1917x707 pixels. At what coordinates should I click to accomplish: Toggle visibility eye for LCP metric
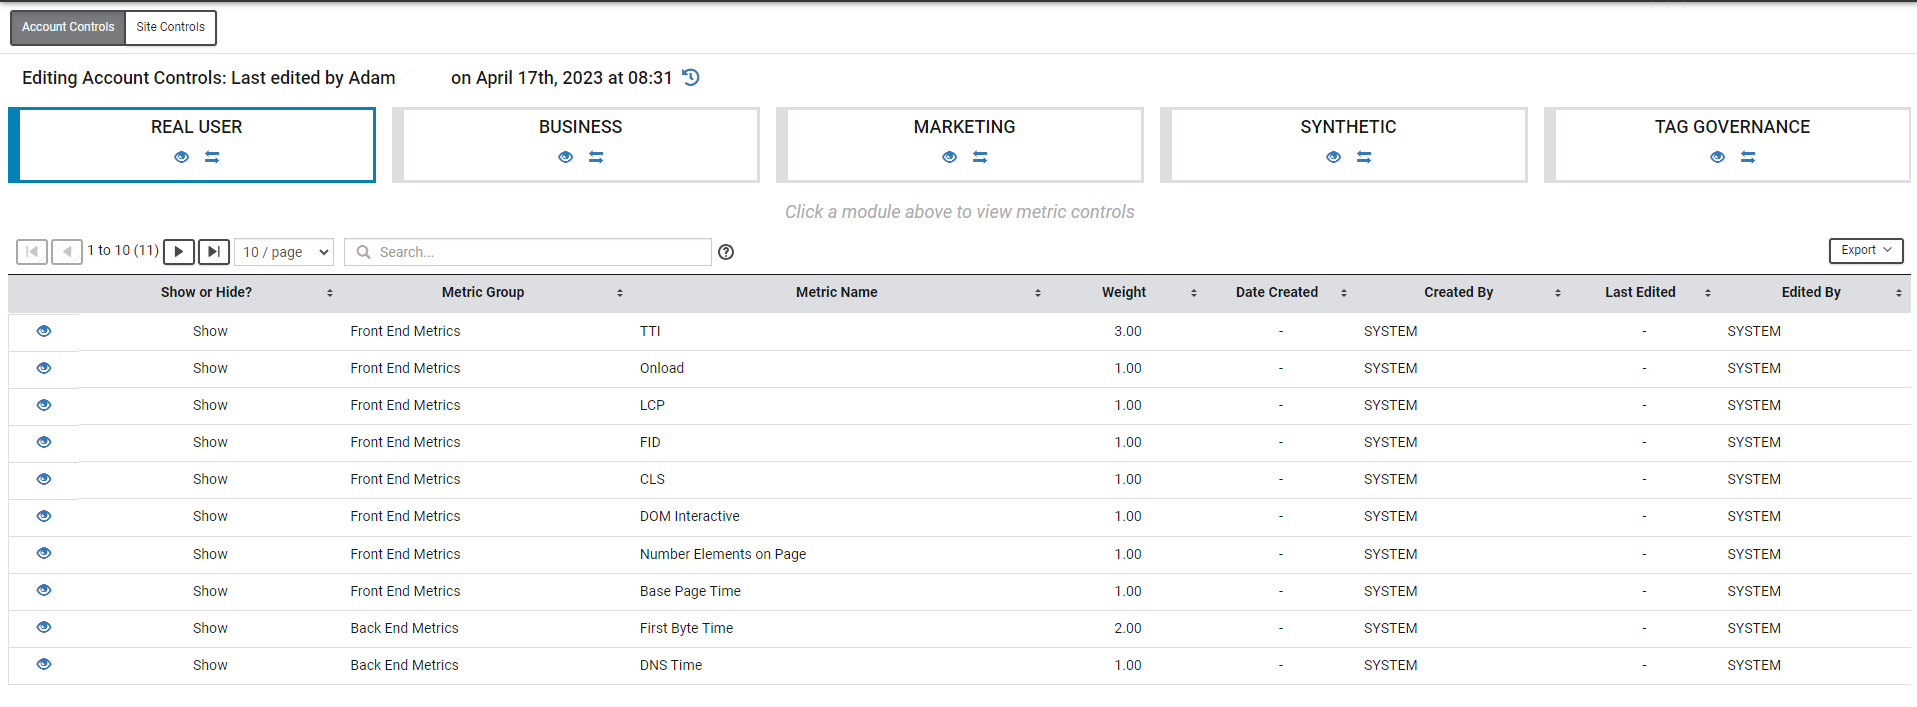(x=44, y=405)
